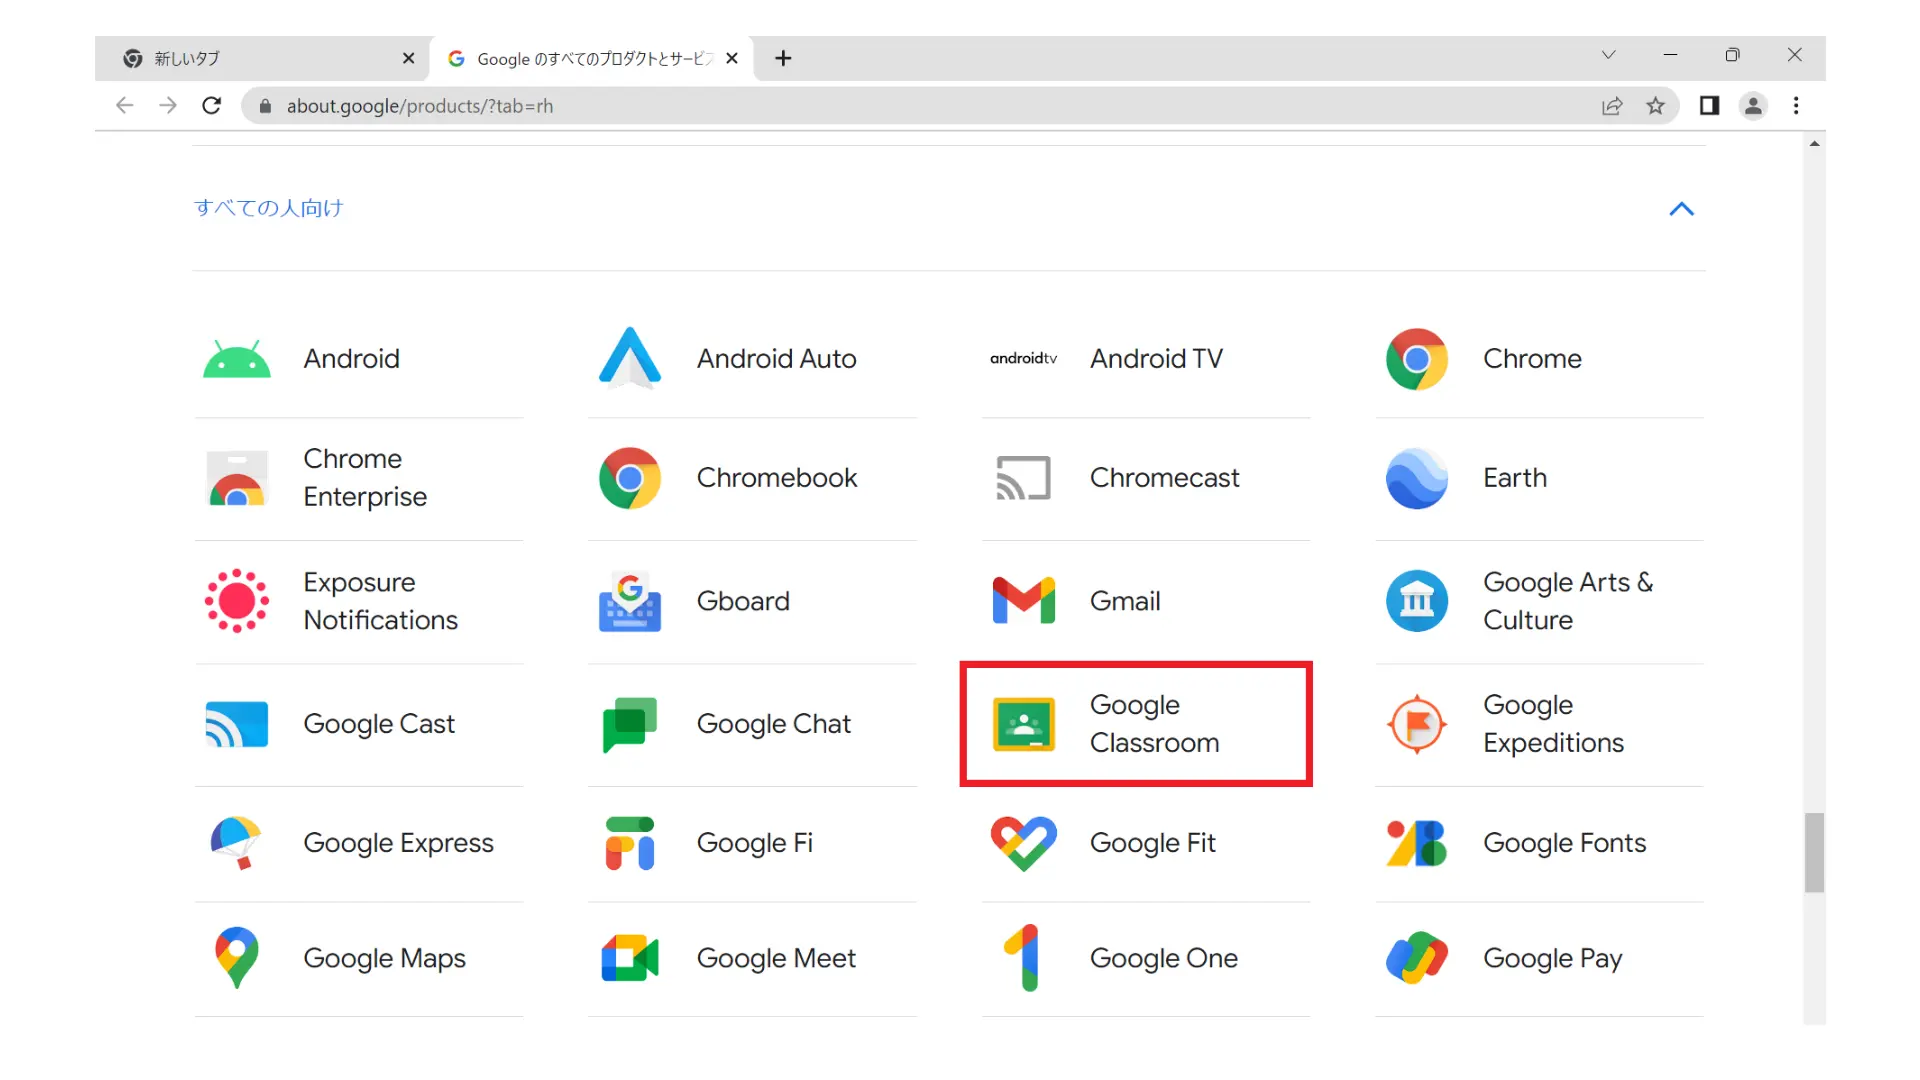Open the Earth text link
This screenshot has height=1080, width=1920.
pyautogui.click(x=1515, y=478)
